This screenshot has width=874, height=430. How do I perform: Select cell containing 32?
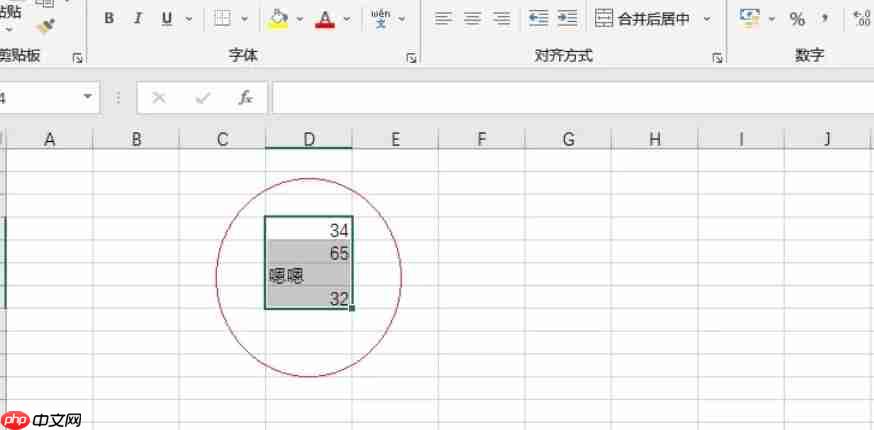point(309,297)
